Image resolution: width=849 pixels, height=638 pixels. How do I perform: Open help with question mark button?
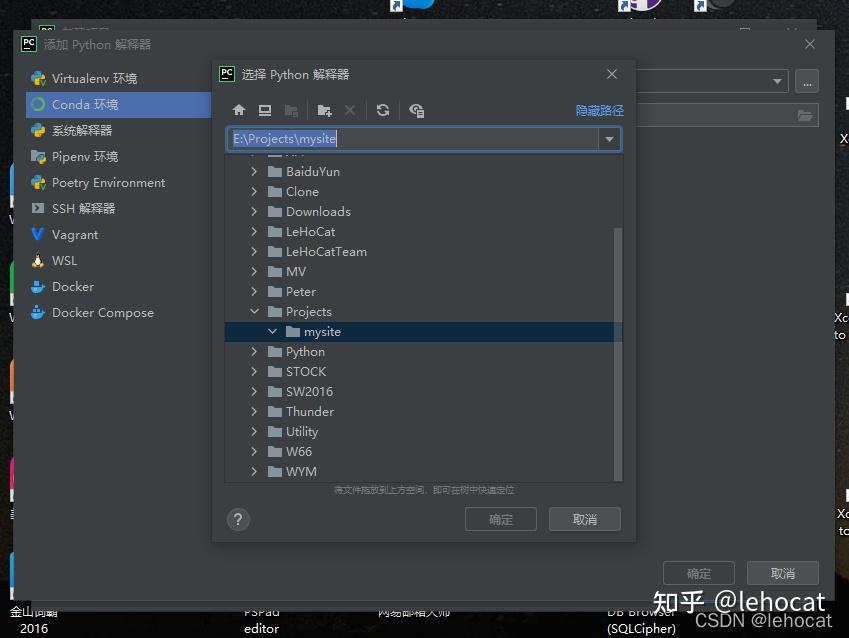[x=238, y=519]
